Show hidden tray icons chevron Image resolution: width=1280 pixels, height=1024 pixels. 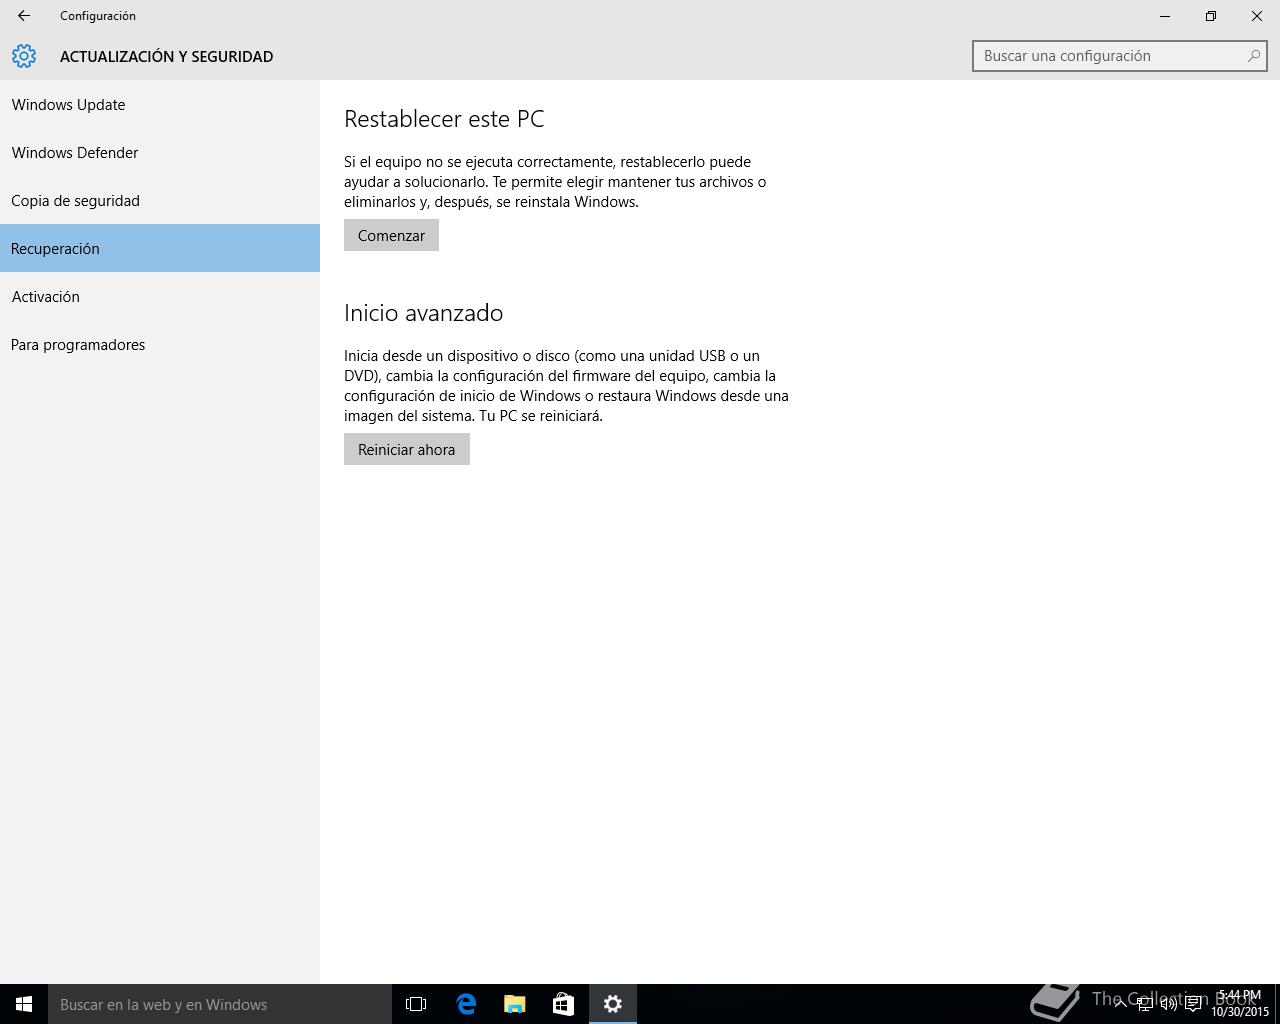[1121, 1004]
